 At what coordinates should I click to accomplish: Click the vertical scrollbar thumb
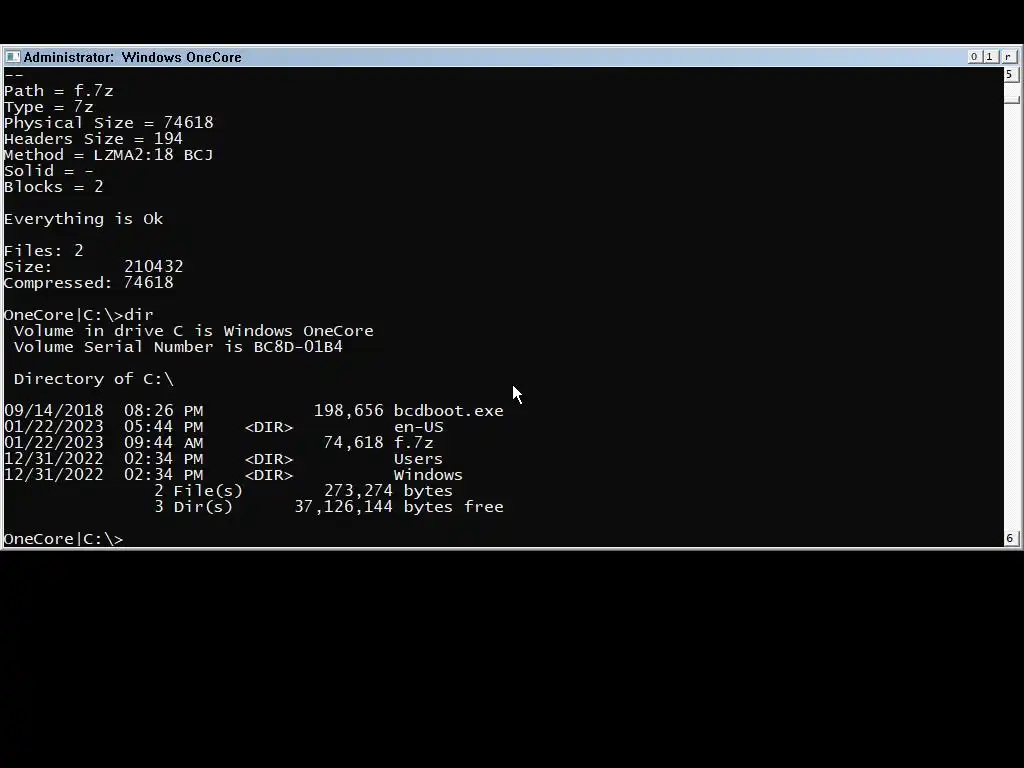(1012, 99)
